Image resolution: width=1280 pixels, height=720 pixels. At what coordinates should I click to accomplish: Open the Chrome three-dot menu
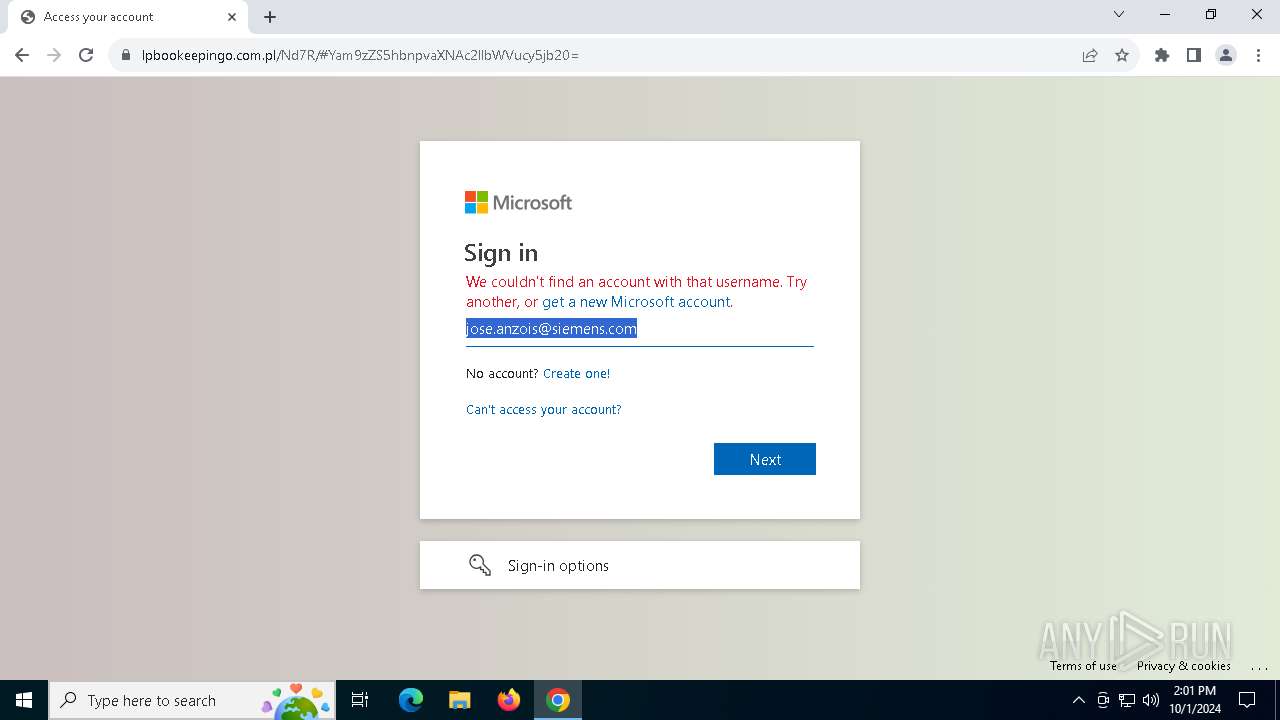point(1257,55)
